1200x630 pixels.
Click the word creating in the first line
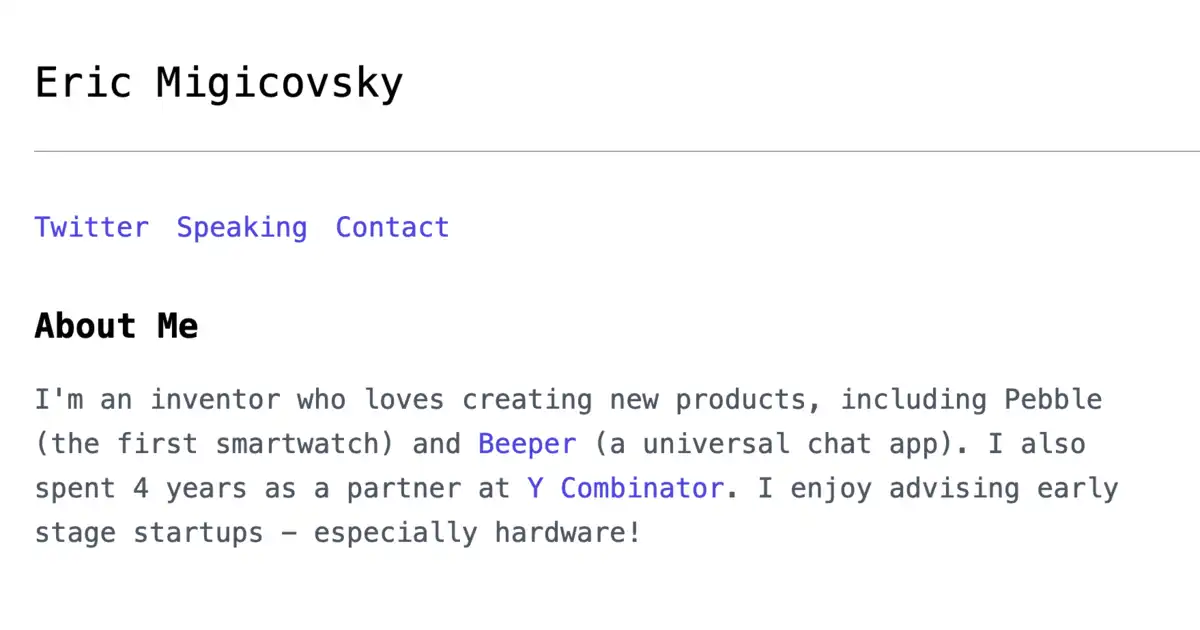[x=526, y=400]
